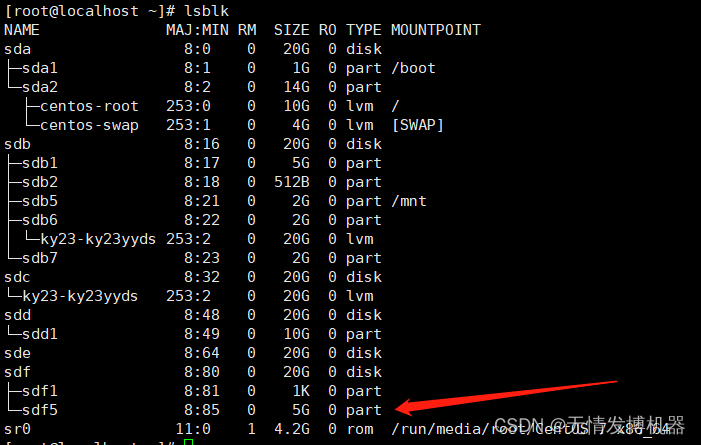Click the 10G size of sdd1
701x445 pixels.
pos(296,334)
